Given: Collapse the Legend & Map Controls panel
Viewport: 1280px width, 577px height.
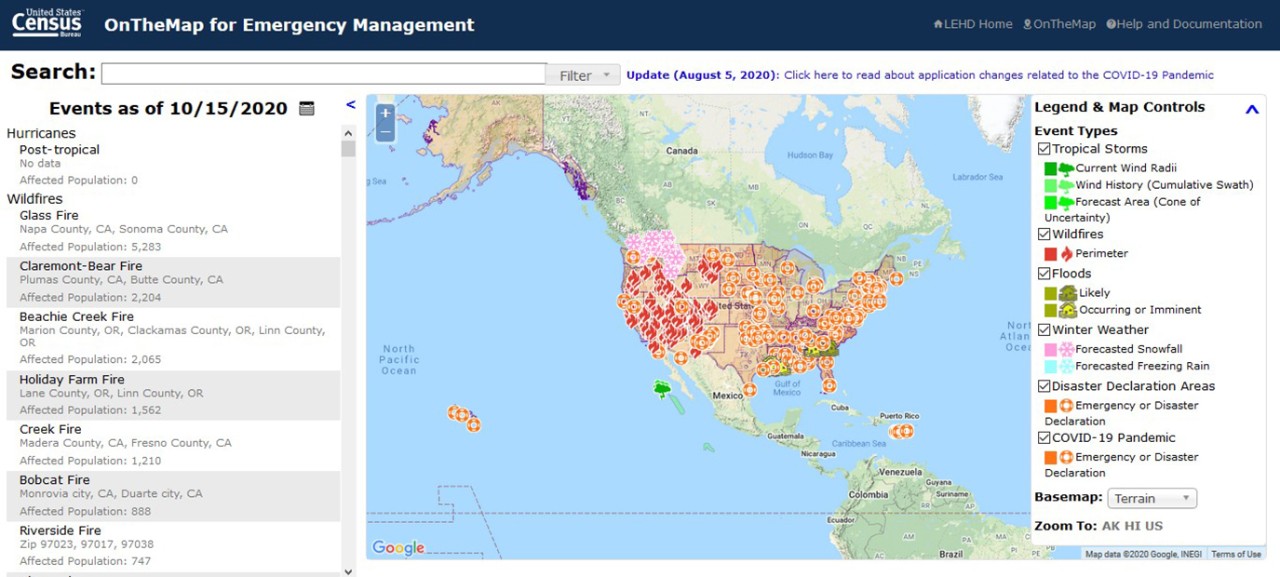Looking at the screenshot, I should tap(1251, 108).
